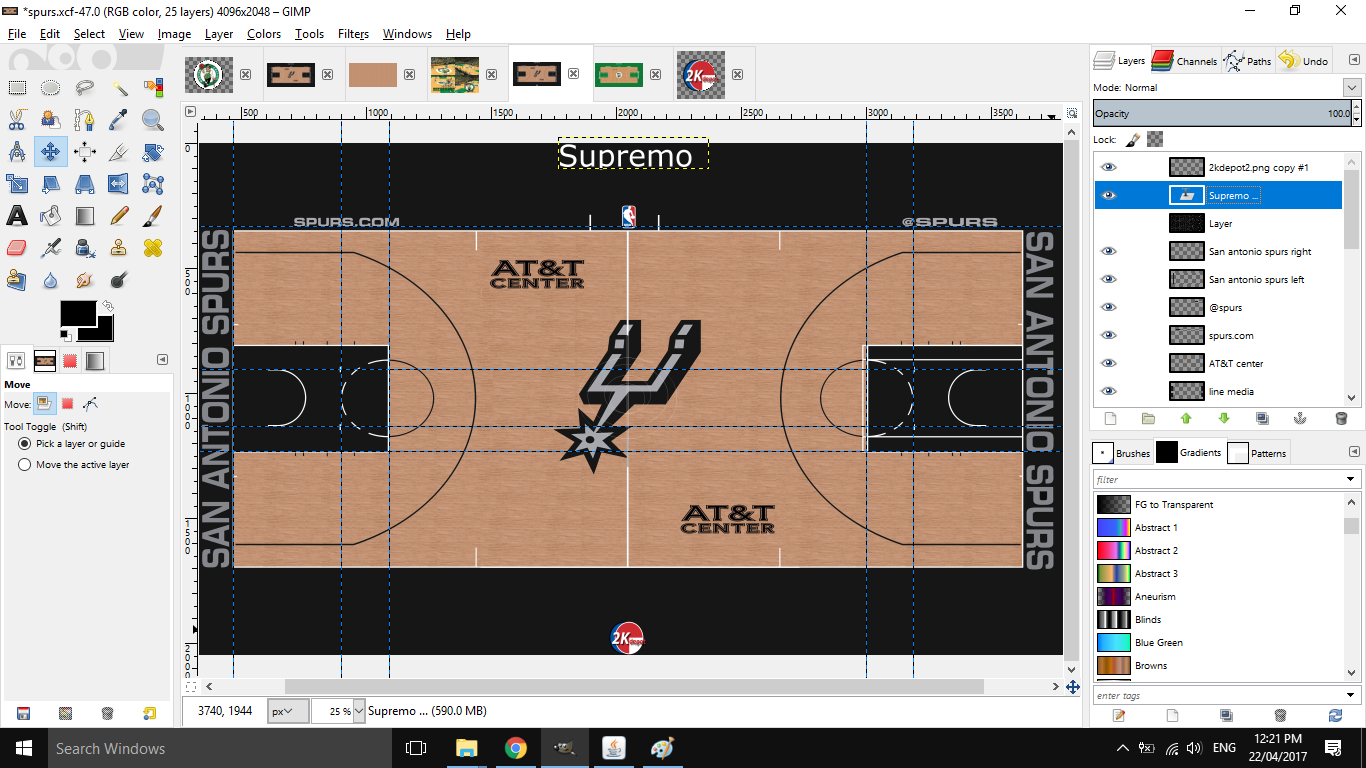This screenshot has height=768, width=1366.
Task: Switch to the Patterns tab
Action: (1258, 453)
